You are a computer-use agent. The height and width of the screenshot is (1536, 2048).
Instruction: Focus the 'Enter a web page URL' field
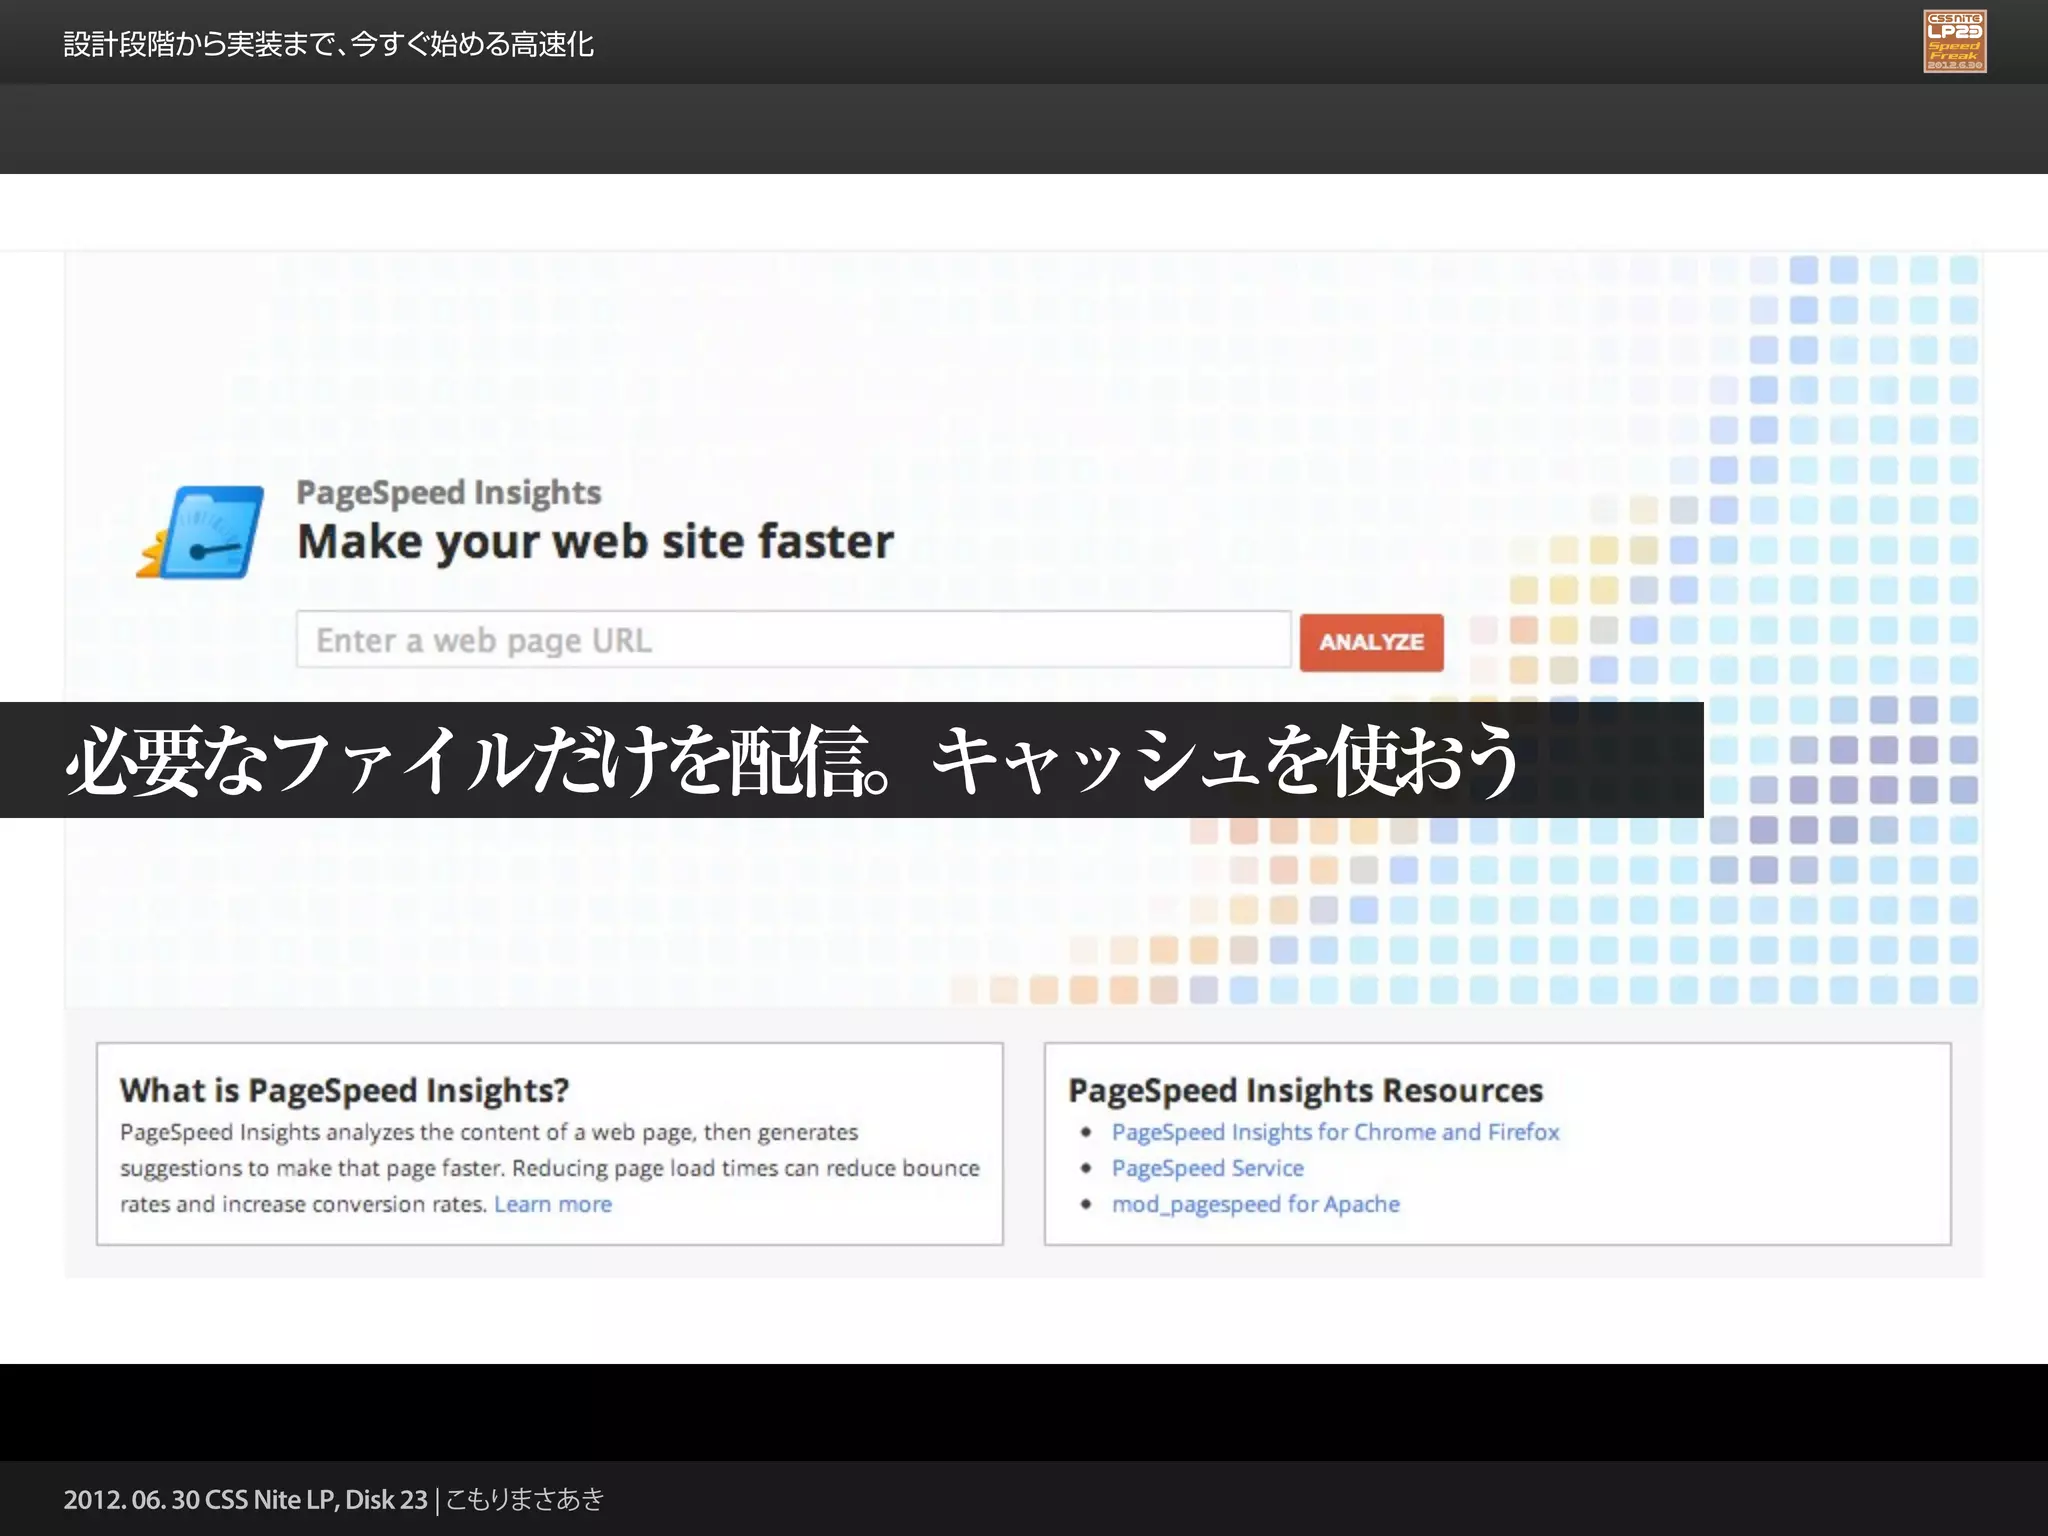794,640
